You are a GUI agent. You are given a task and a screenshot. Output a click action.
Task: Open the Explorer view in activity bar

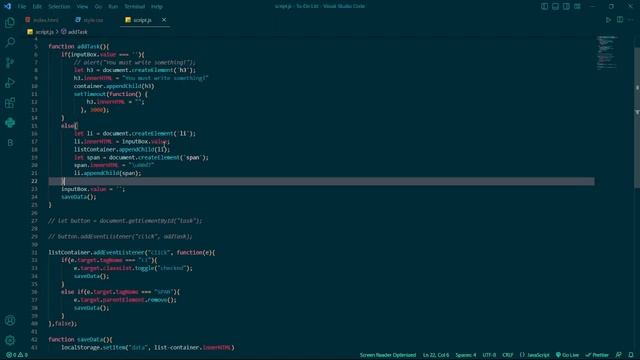tap(10, 22)
